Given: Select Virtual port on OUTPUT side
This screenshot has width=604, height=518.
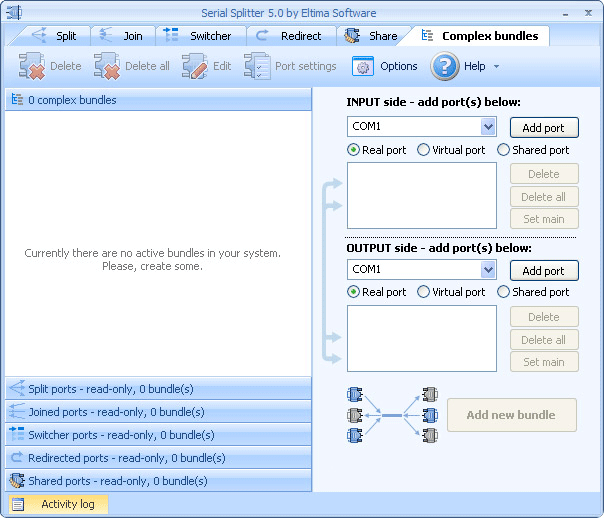Looking at the screenshot, I should coord(423,292).
